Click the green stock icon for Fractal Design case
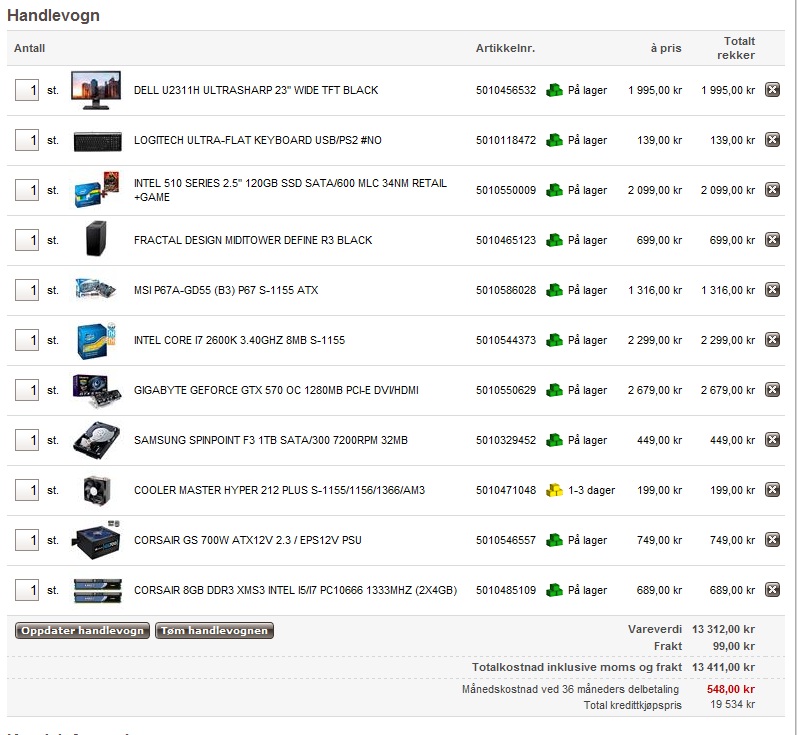Viewport: 797px width, 735px height. pyautogui.click(x=554, y=240)
